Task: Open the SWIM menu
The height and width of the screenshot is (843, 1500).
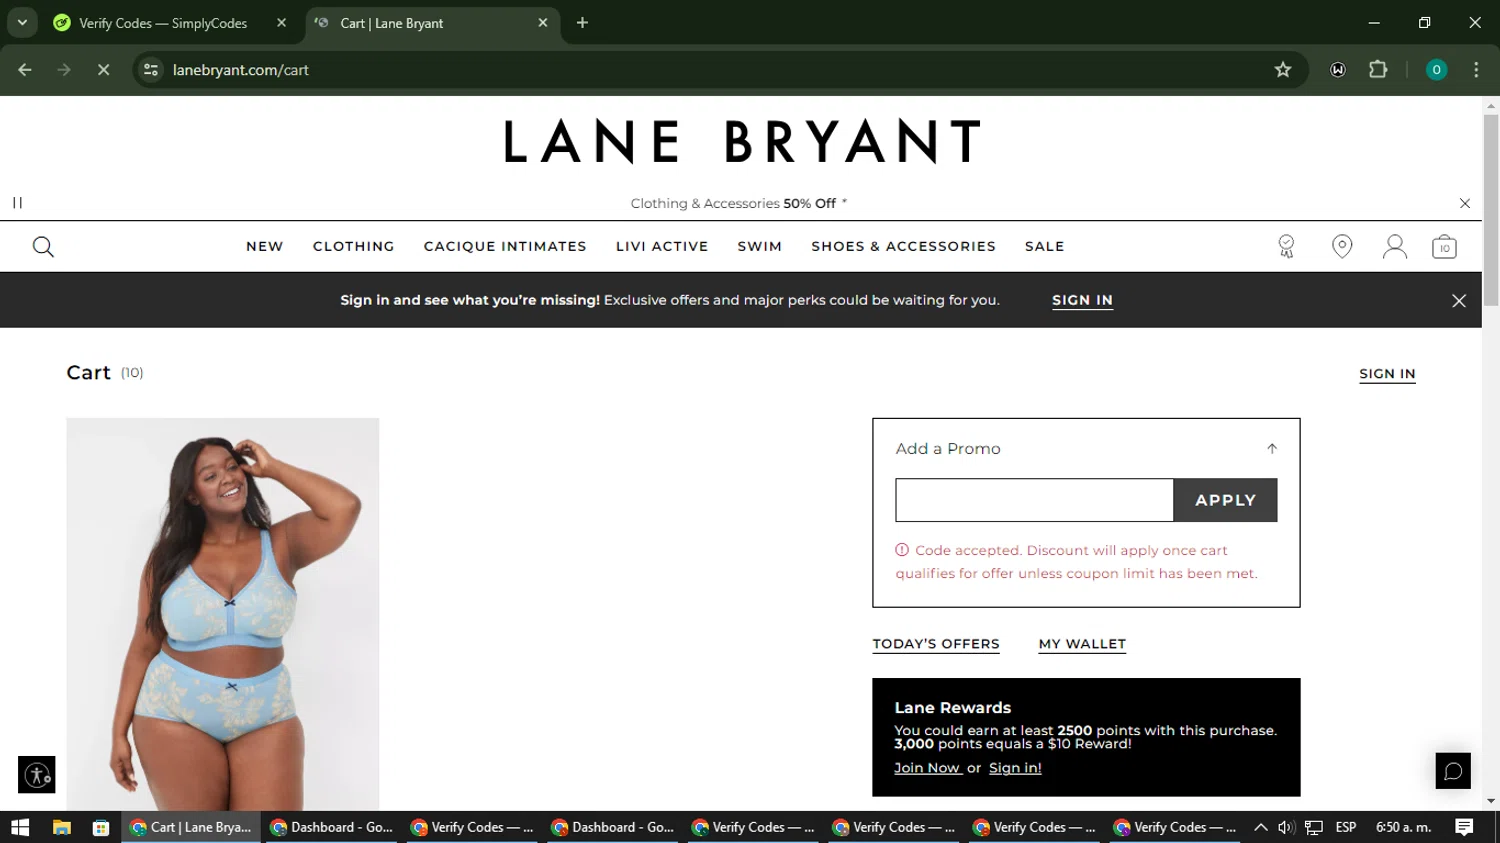Action: (760, 246)
